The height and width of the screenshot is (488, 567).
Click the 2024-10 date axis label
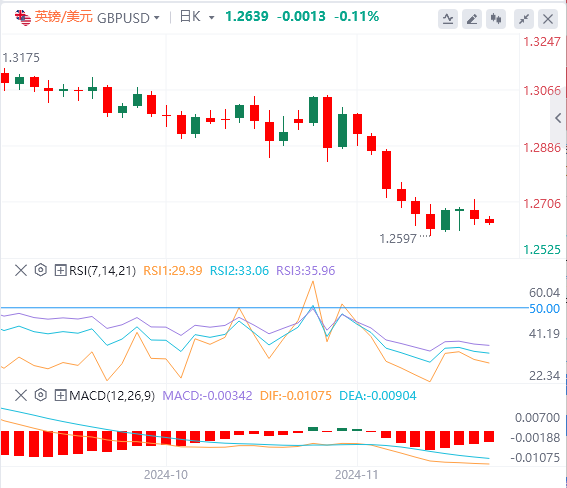tap(166, 475)
